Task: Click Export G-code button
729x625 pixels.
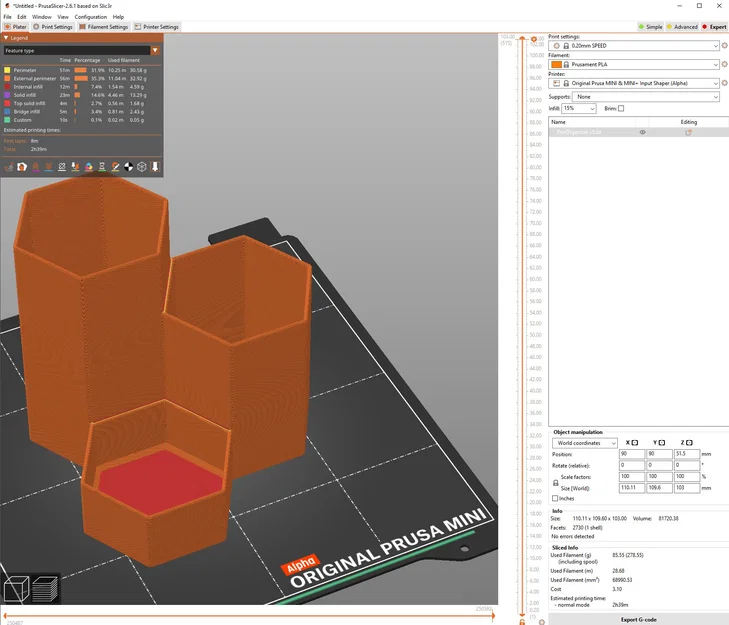Action: (x=638, y=619)
